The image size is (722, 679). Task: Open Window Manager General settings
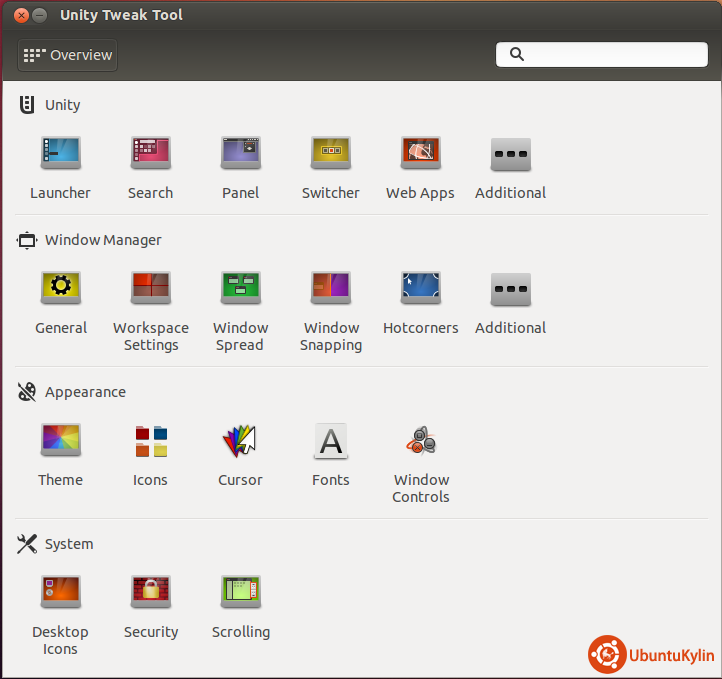click(60, 289)
